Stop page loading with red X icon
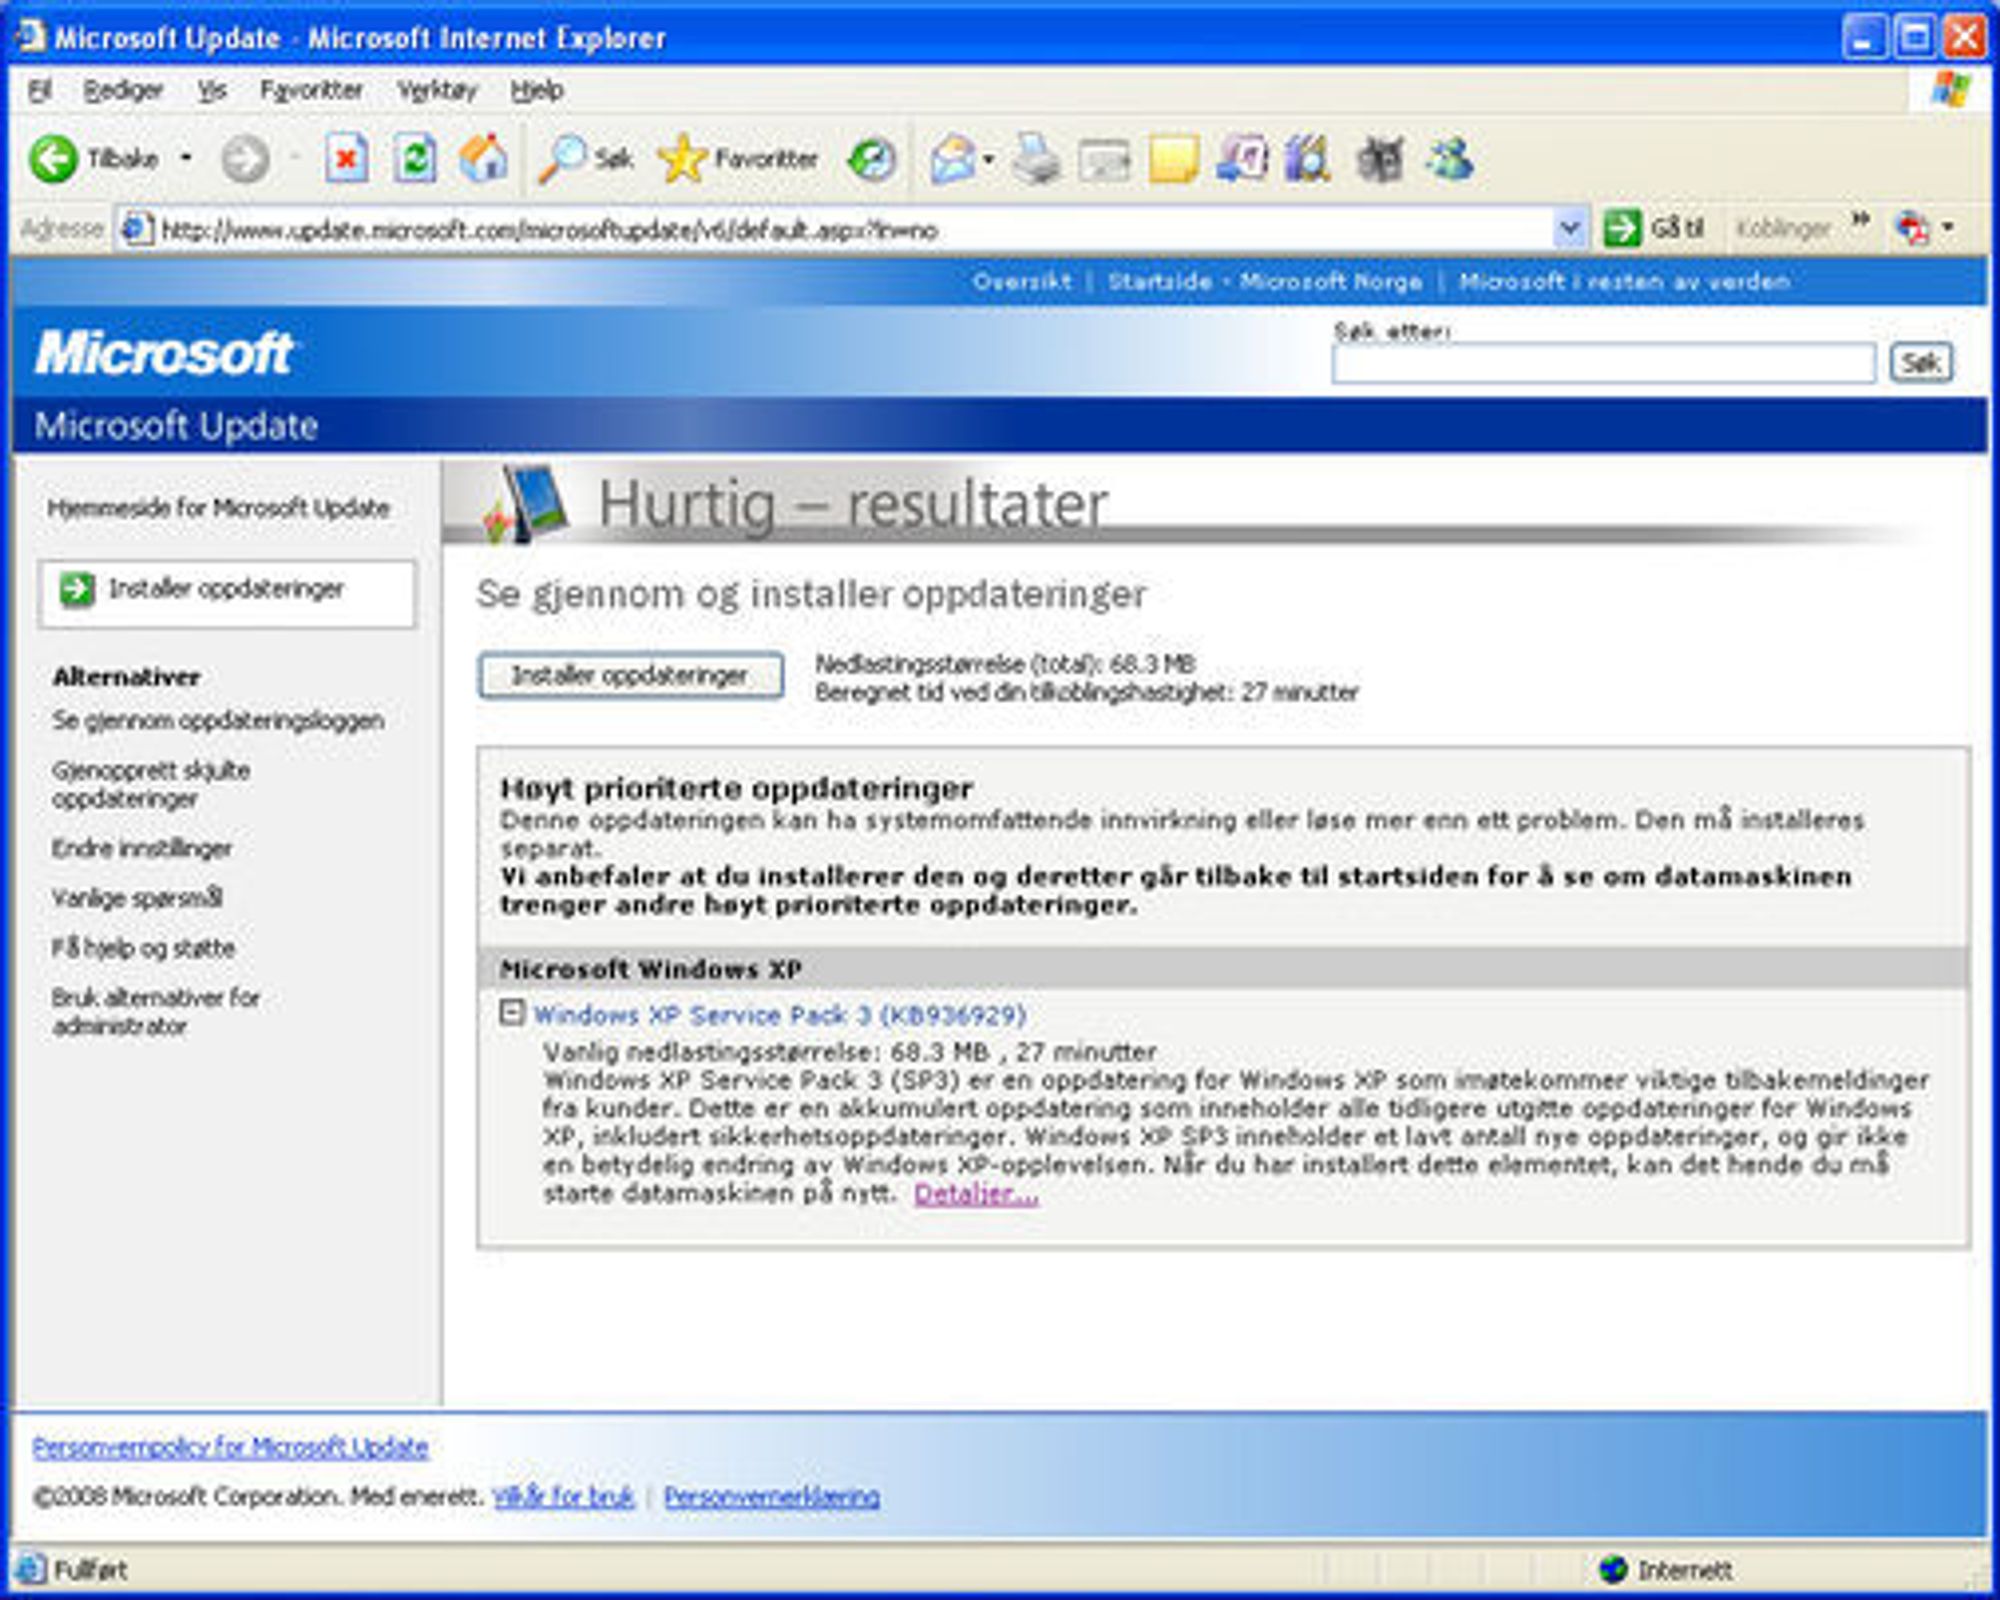The image size is (2000, 1600). pyautogui.click(x=346, y=159)
